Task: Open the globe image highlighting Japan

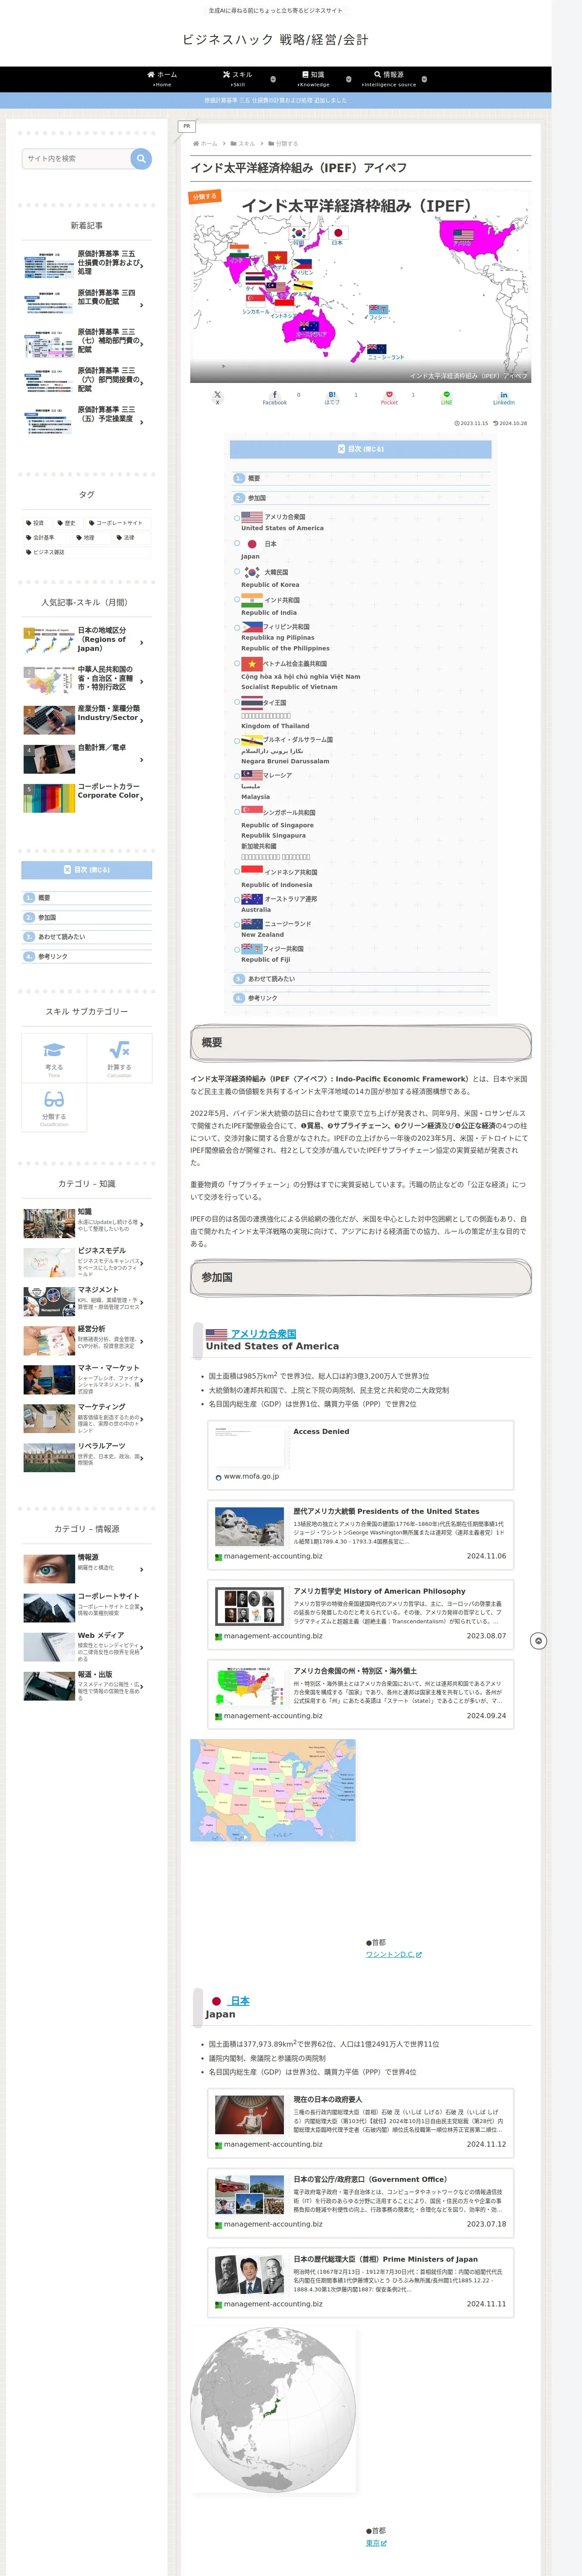Action: coord(273,2410)
